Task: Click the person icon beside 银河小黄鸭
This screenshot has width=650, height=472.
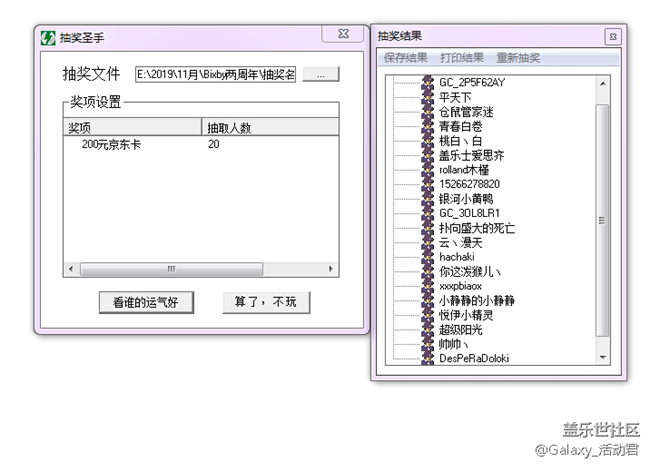Action: coord(428,199)
